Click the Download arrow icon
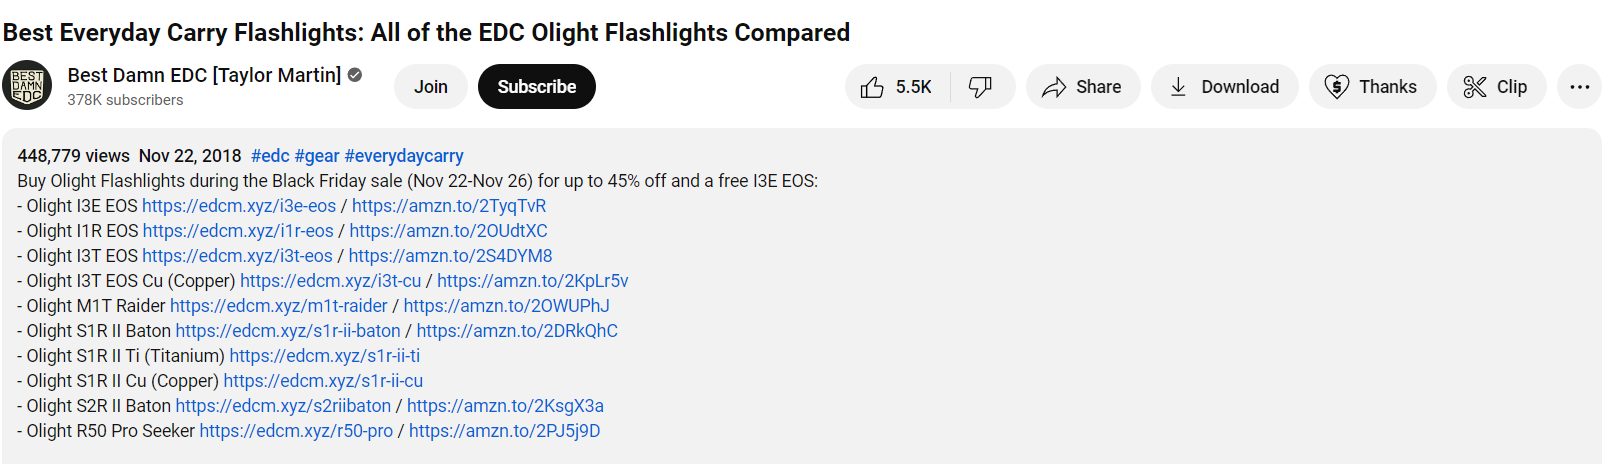 [1178, 87]
